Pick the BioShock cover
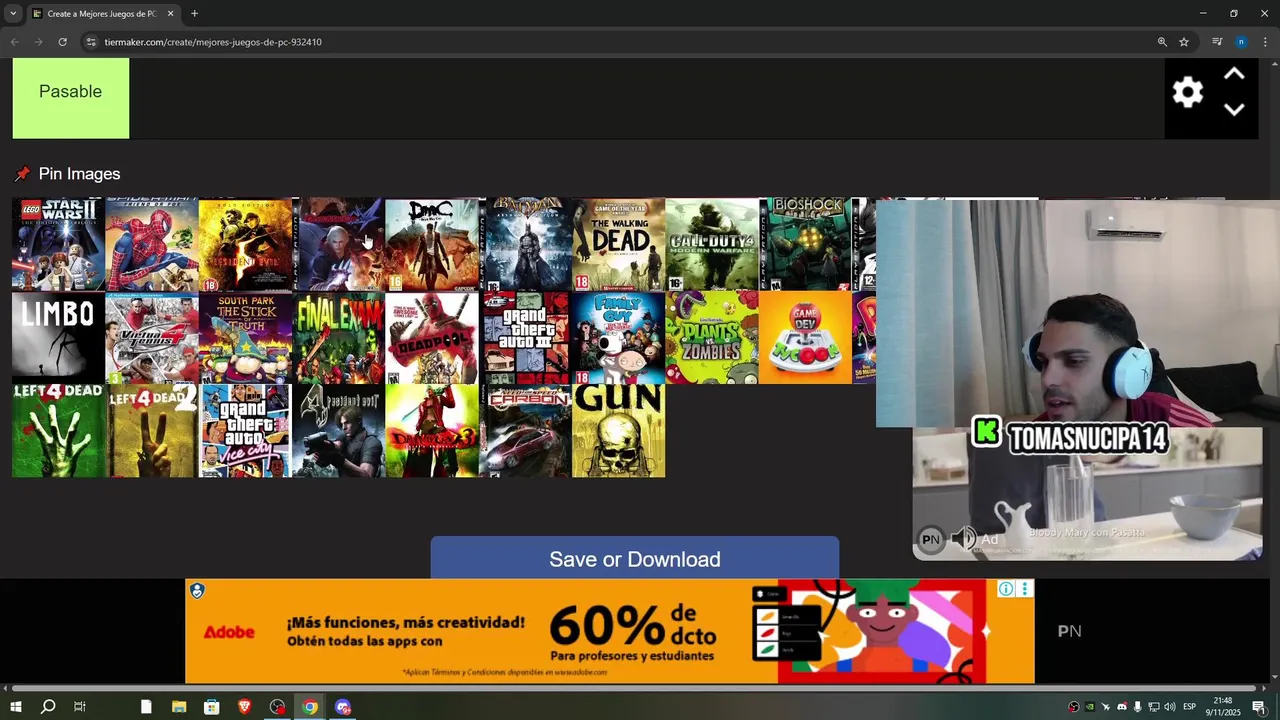The width and height of the screenshot is (1280, 720). (805, 244)
